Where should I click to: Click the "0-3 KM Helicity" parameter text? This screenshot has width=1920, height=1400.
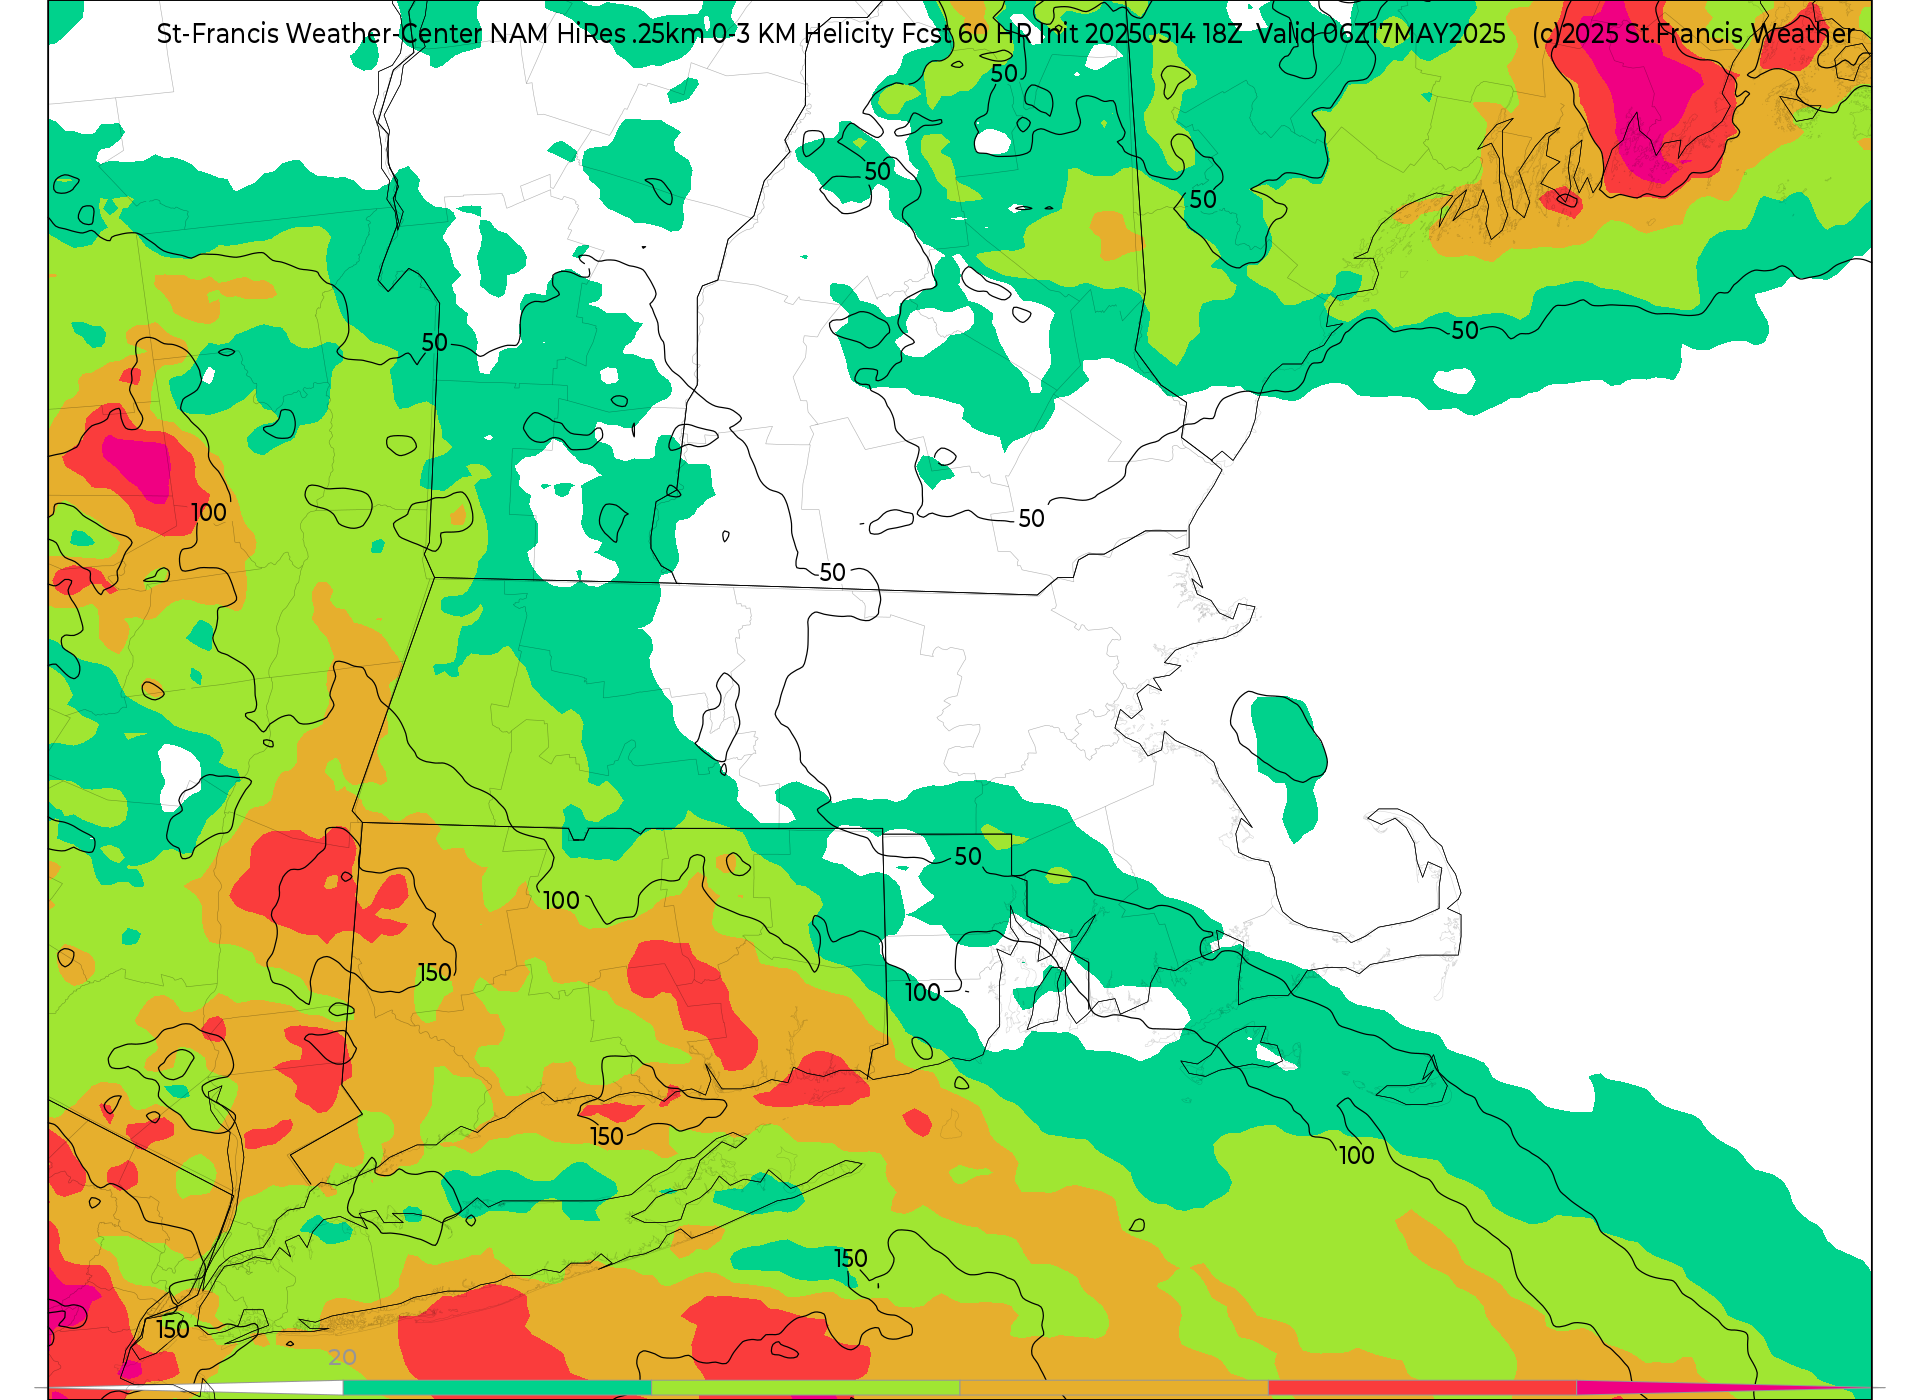(803, 34)
